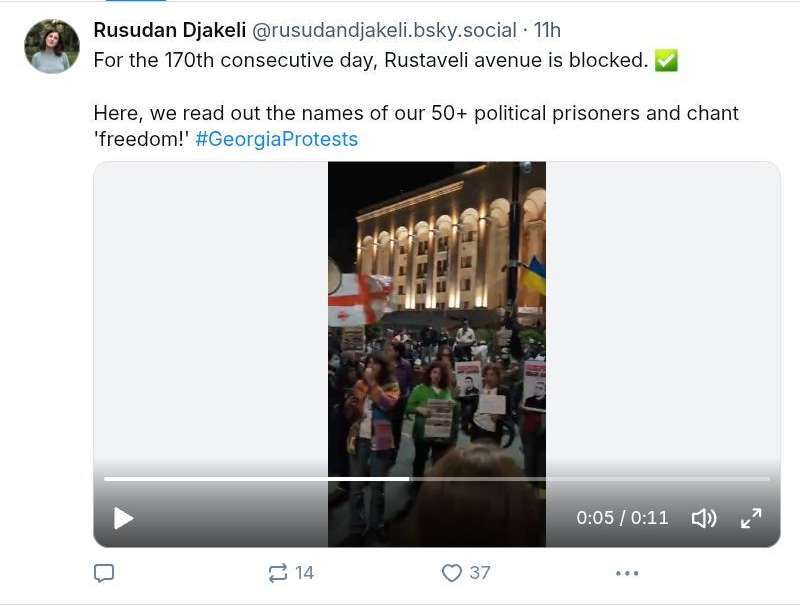This screenshot has width=800, height=607.
Task: Open the @rusudandjakeli.bsky.social handle link
Action: pyautogui.click(x=384, y=30)
